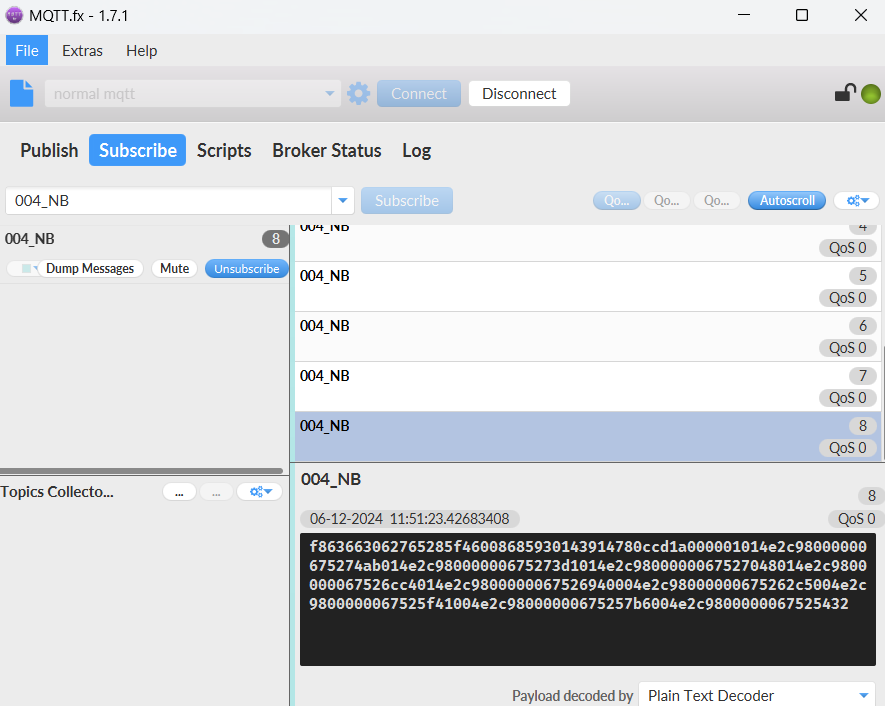Click the topic input field 004_NB
This screenshot has height=706, width=885.
(168, 201)
